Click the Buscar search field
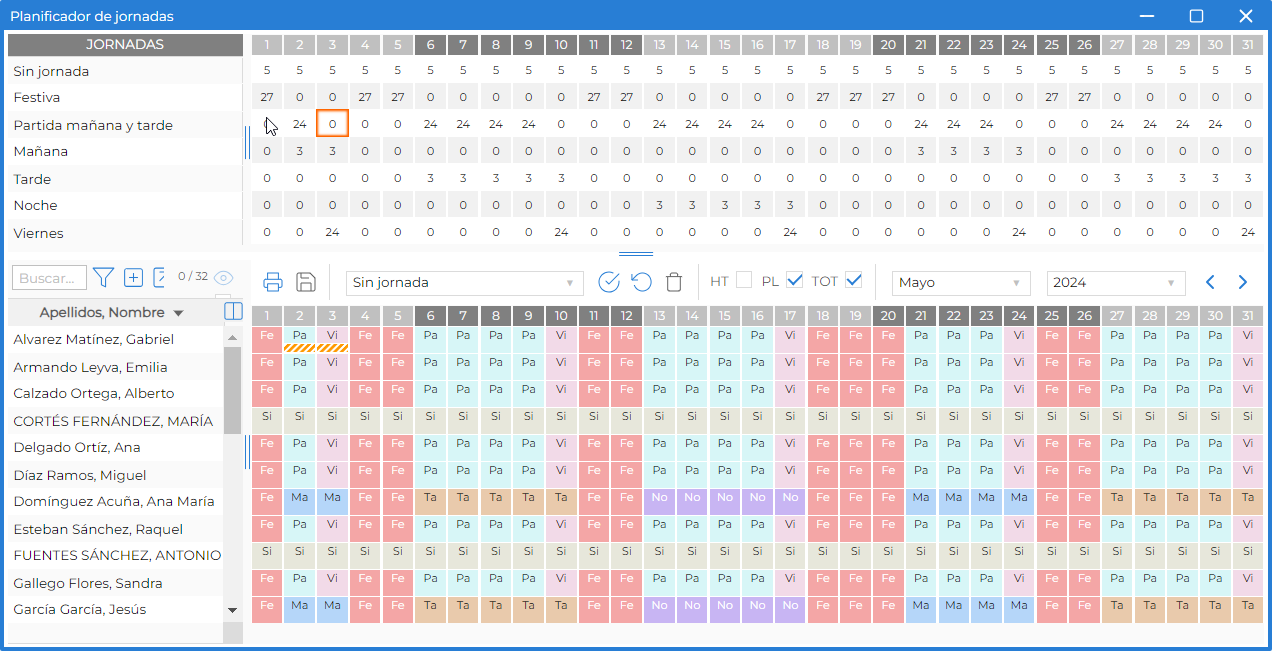 point(49,278)
